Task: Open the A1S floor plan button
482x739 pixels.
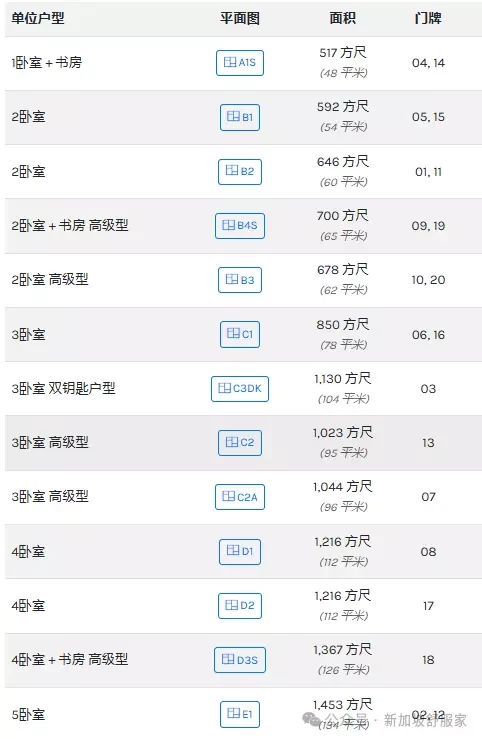Action: (239, 63)
